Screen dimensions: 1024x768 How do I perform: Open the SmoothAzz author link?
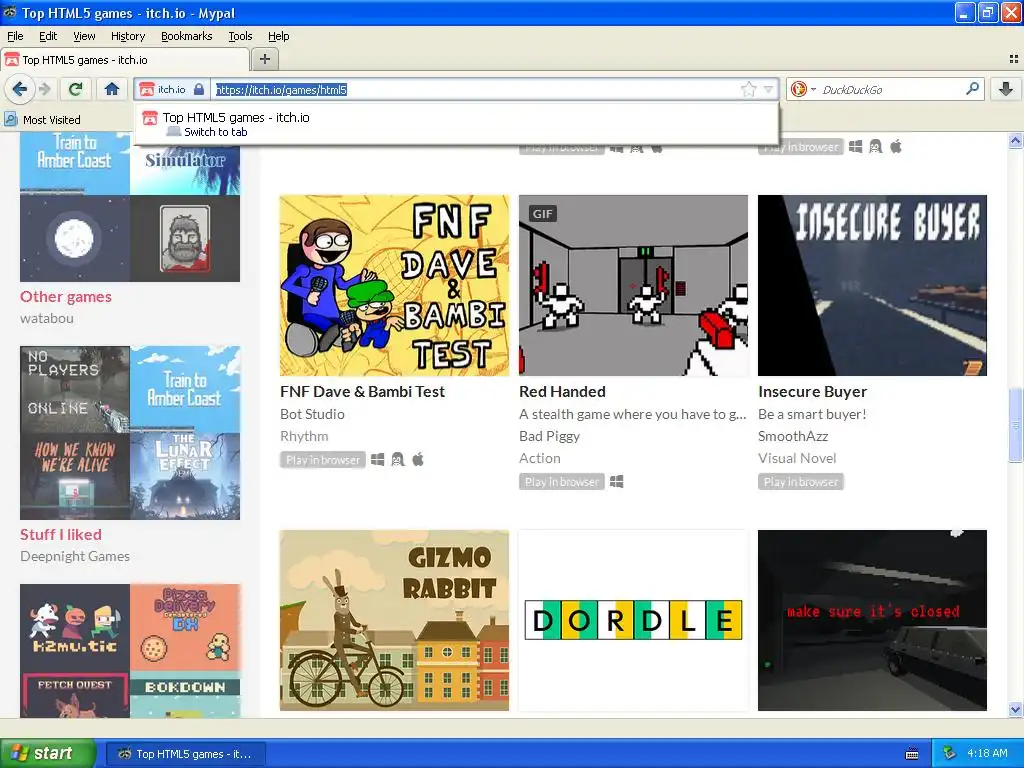coord(793,436)
